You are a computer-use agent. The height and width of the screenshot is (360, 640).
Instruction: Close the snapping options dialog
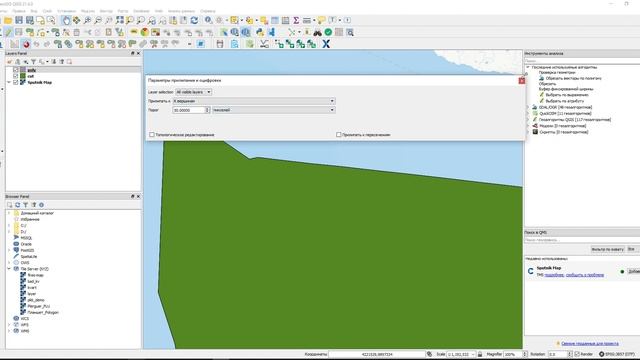(x=522, y=80)
